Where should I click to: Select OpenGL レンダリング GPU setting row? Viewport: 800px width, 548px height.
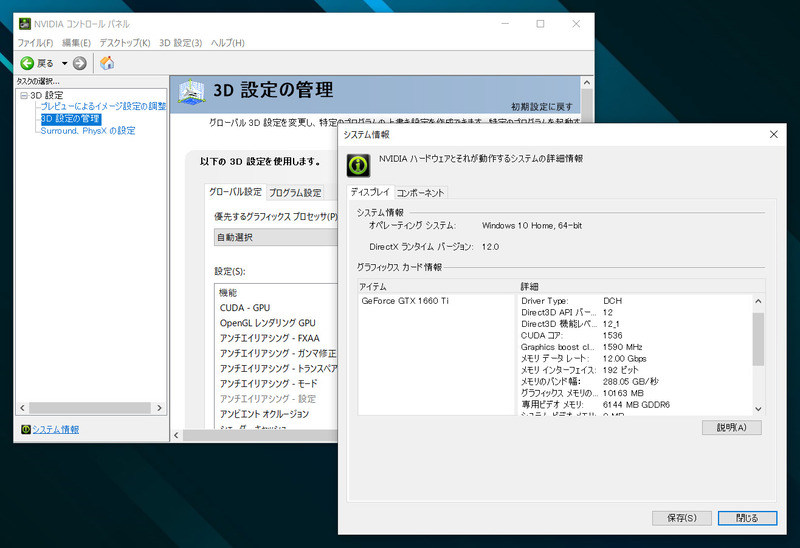coord(276,323)
